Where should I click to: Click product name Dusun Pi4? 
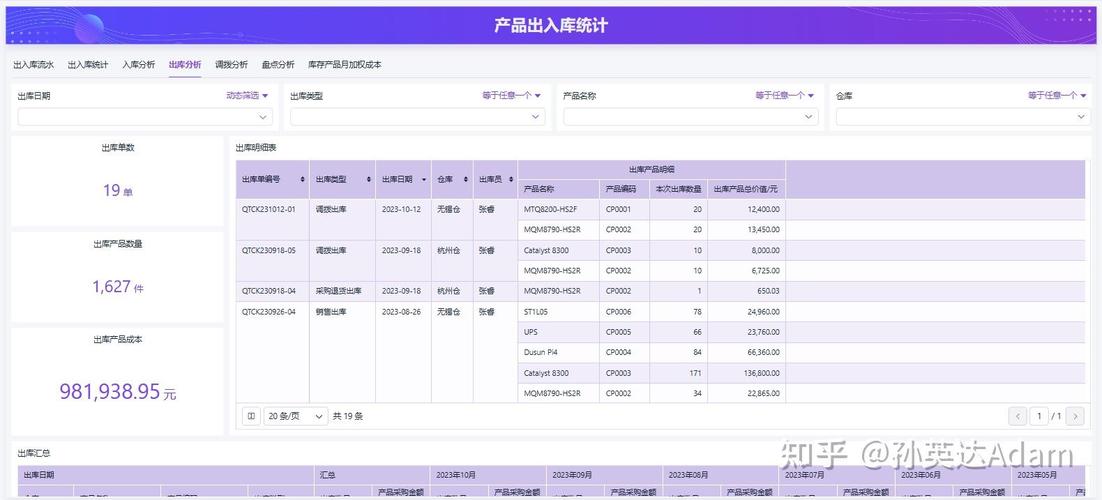[540, 352]
